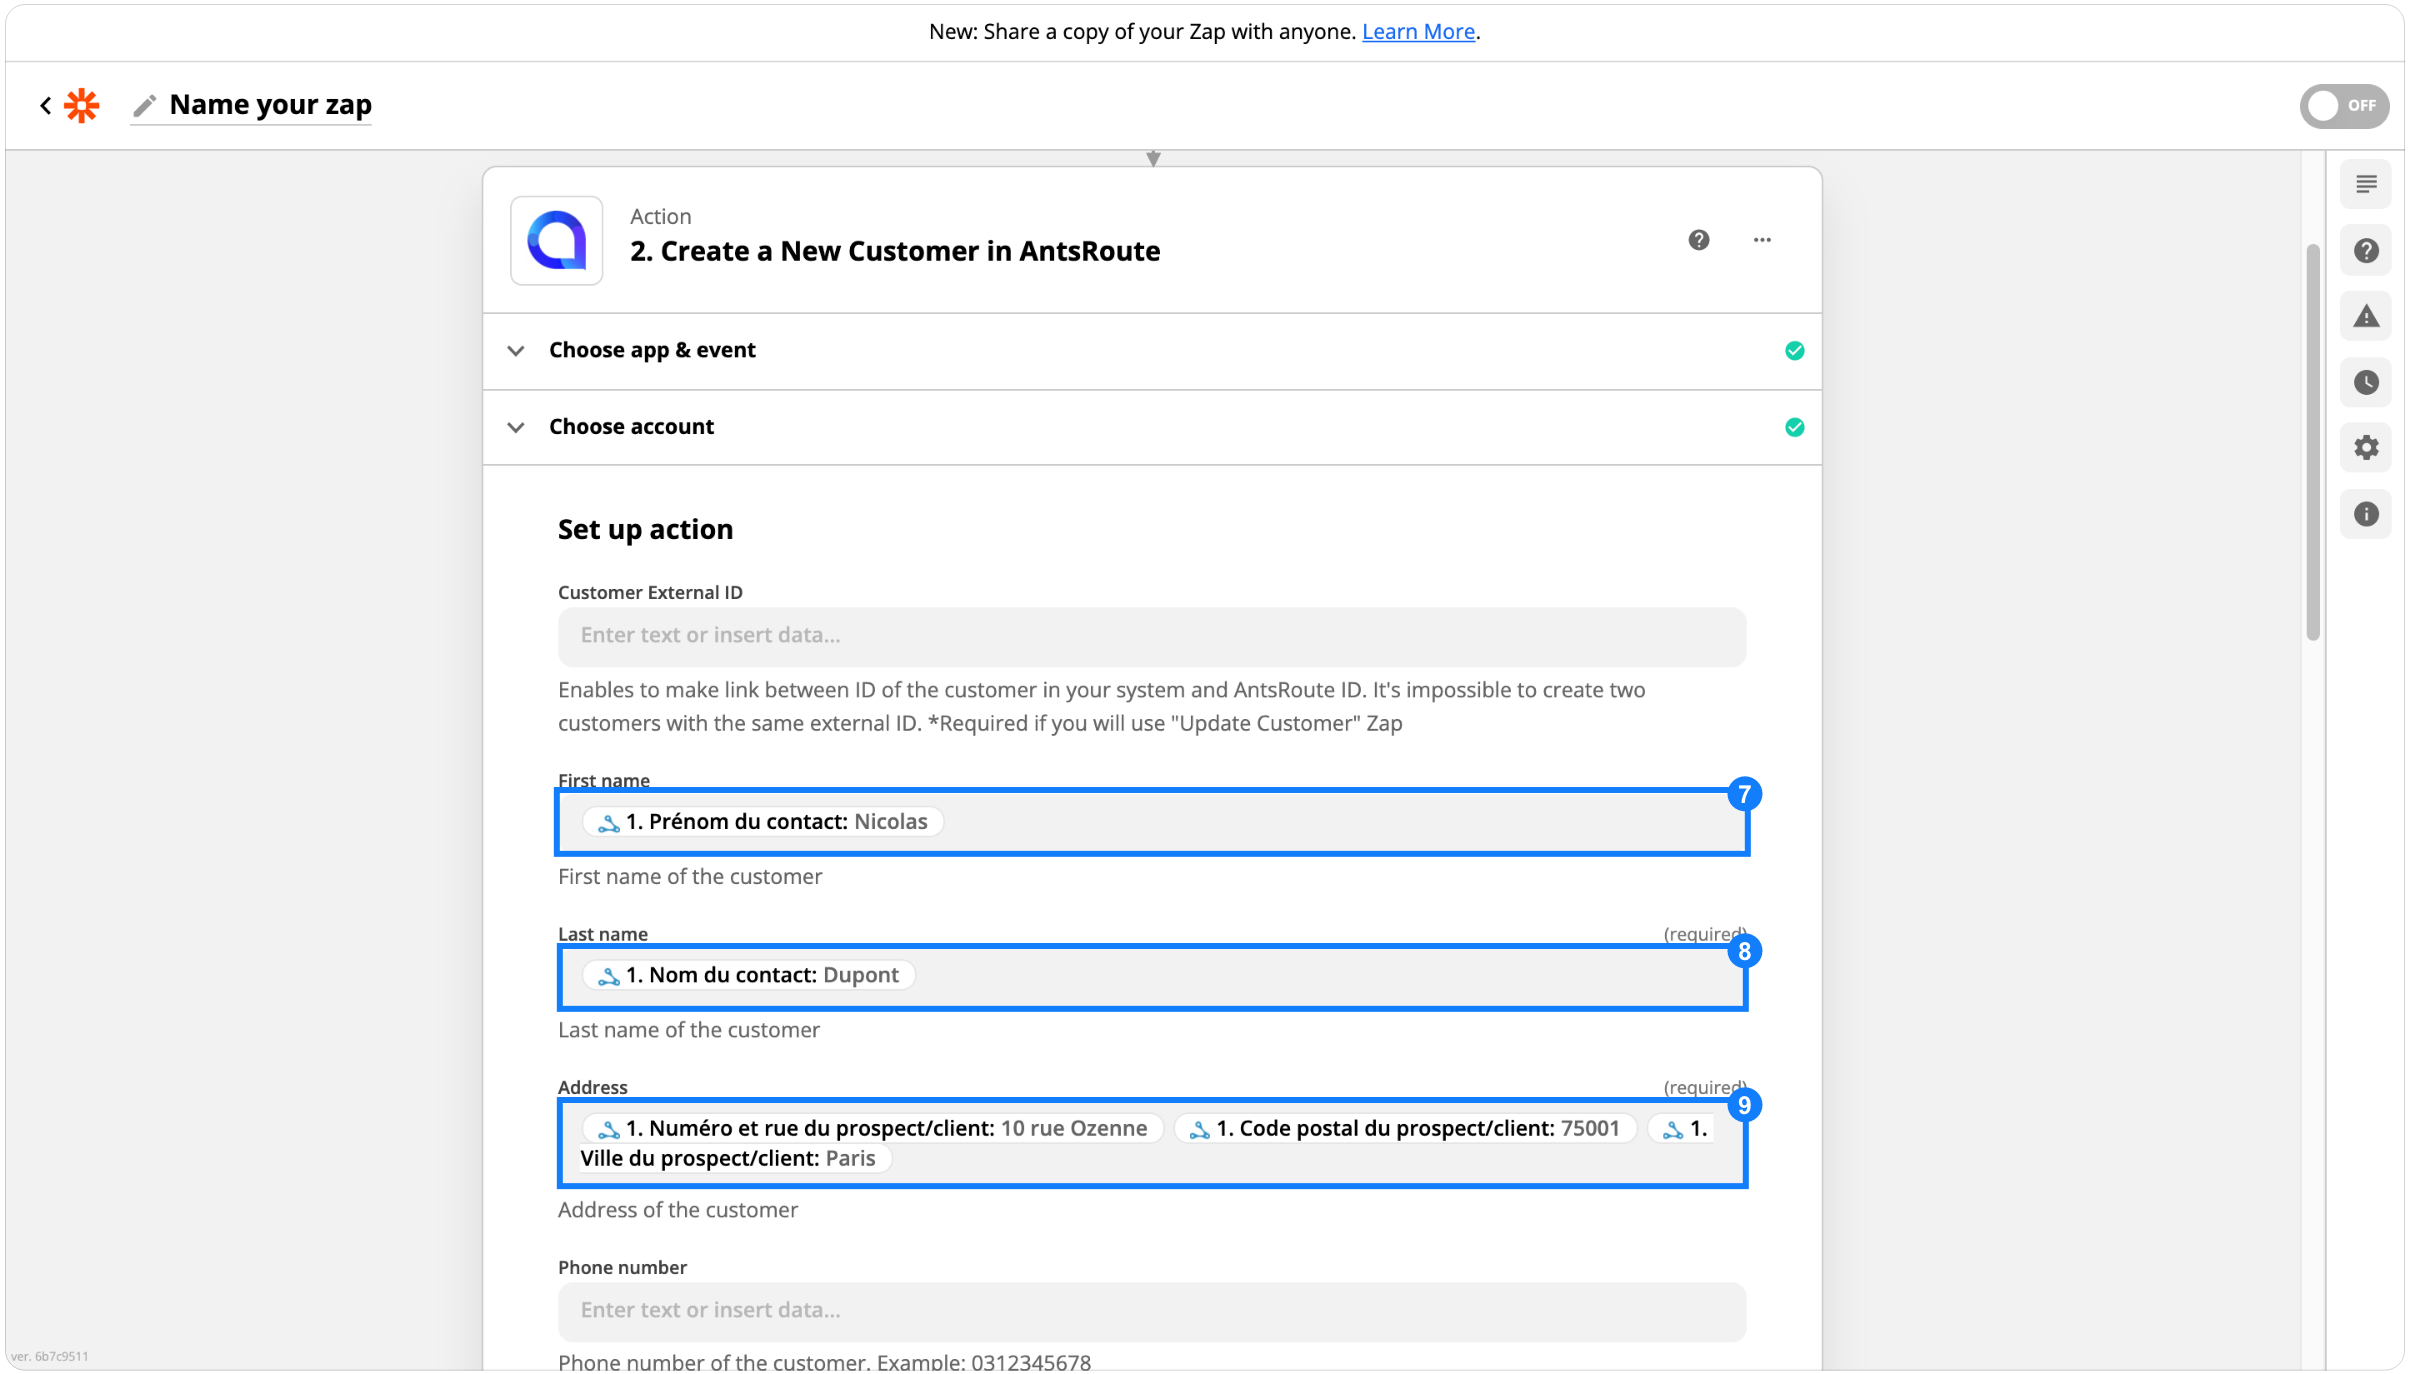Follow the Learn More link
2409x1374 pixels.
(1418, 32)
